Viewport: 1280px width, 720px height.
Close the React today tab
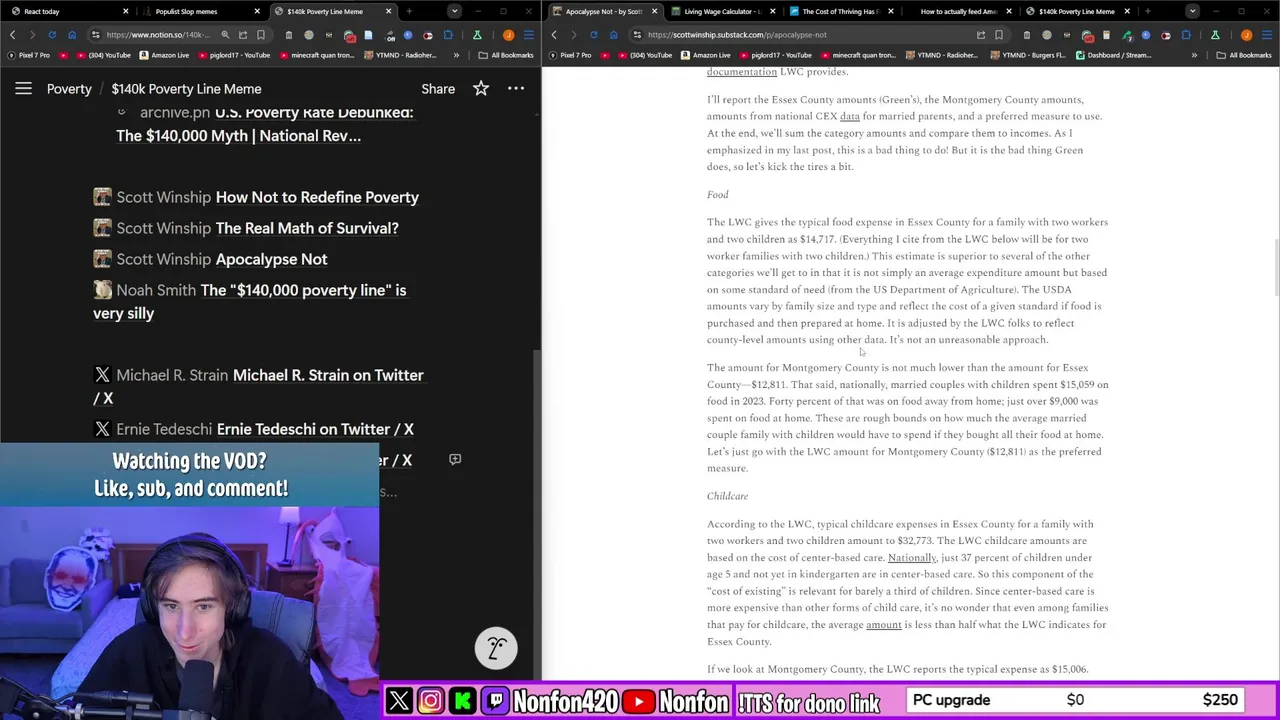(x=125, y=11)
